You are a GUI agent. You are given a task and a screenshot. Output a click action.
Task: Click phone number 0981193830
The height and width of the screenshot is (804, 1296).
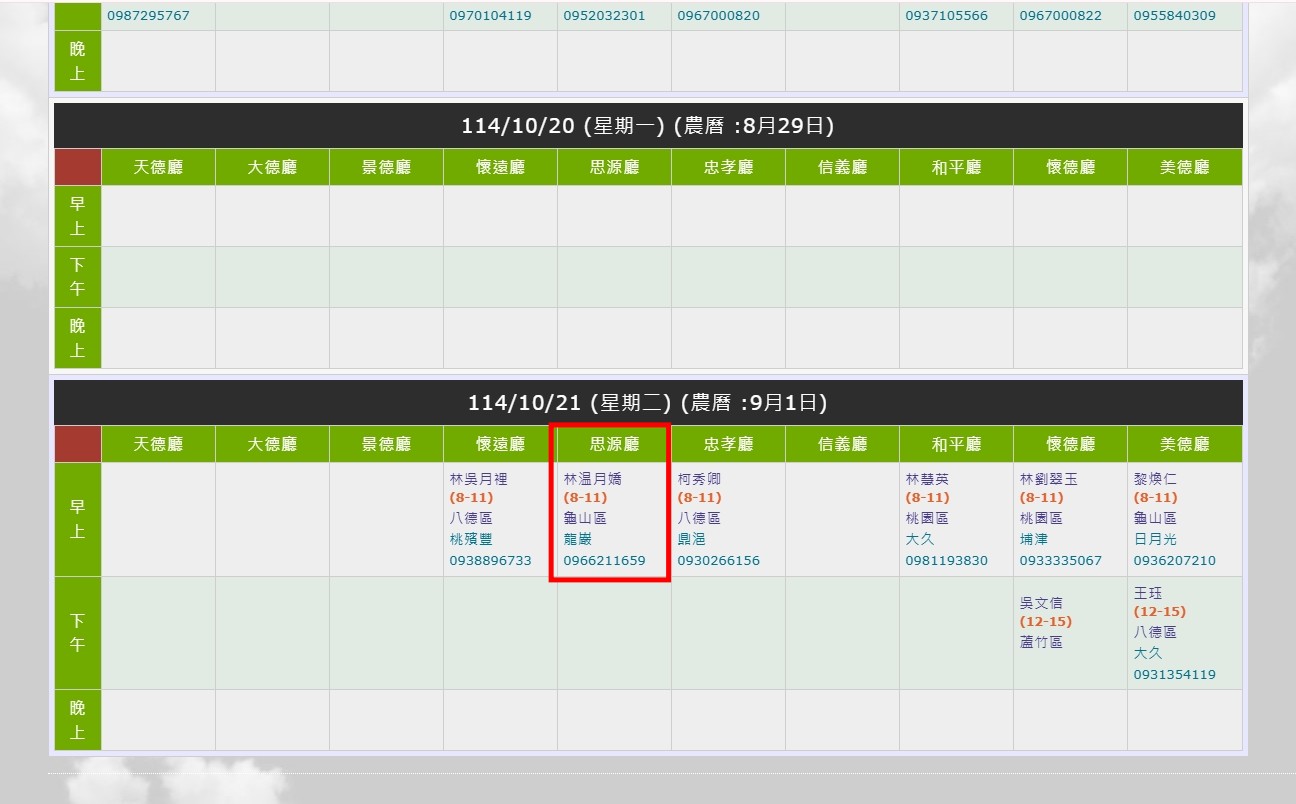(946, 560)
